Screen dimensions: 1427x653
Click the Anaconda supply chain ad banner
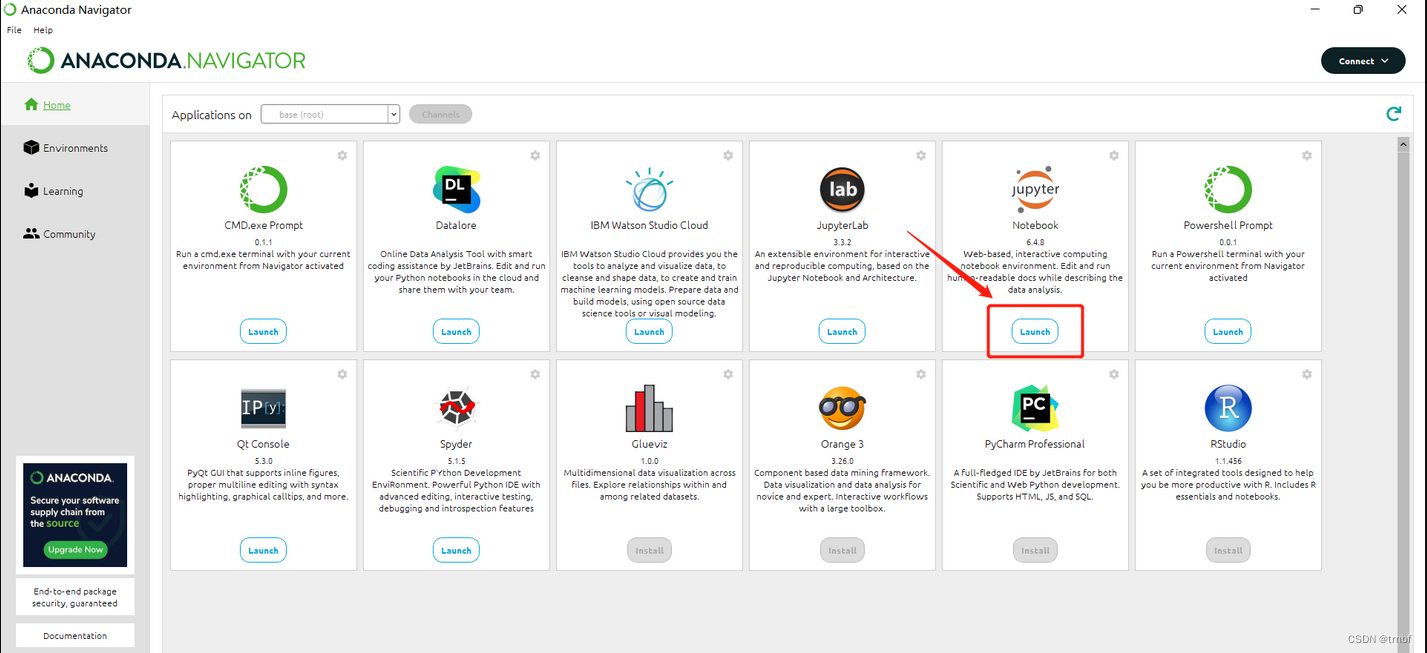pos(75,514)
